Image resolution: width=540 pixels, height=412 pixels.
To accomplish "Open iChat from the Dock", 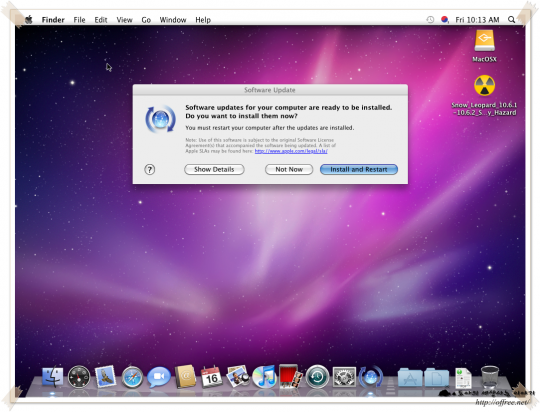I will [x=159, y=377].
